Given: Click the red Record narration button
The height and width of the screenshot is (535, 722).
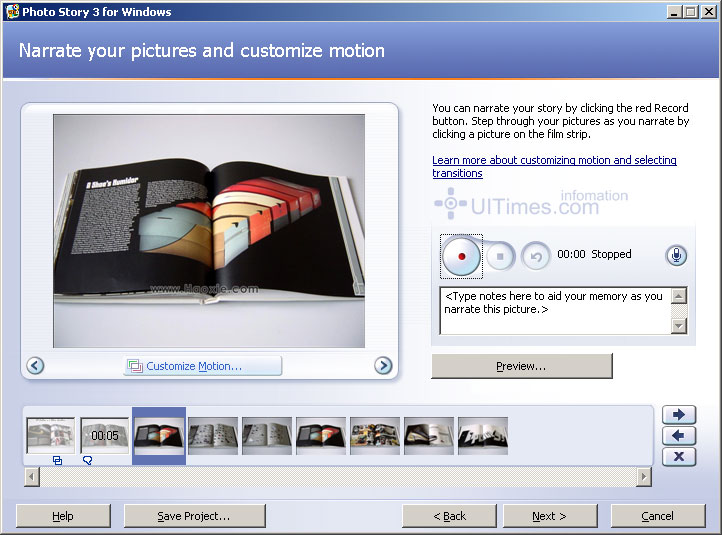Looking at the screenshot, I should click(462, 256).
